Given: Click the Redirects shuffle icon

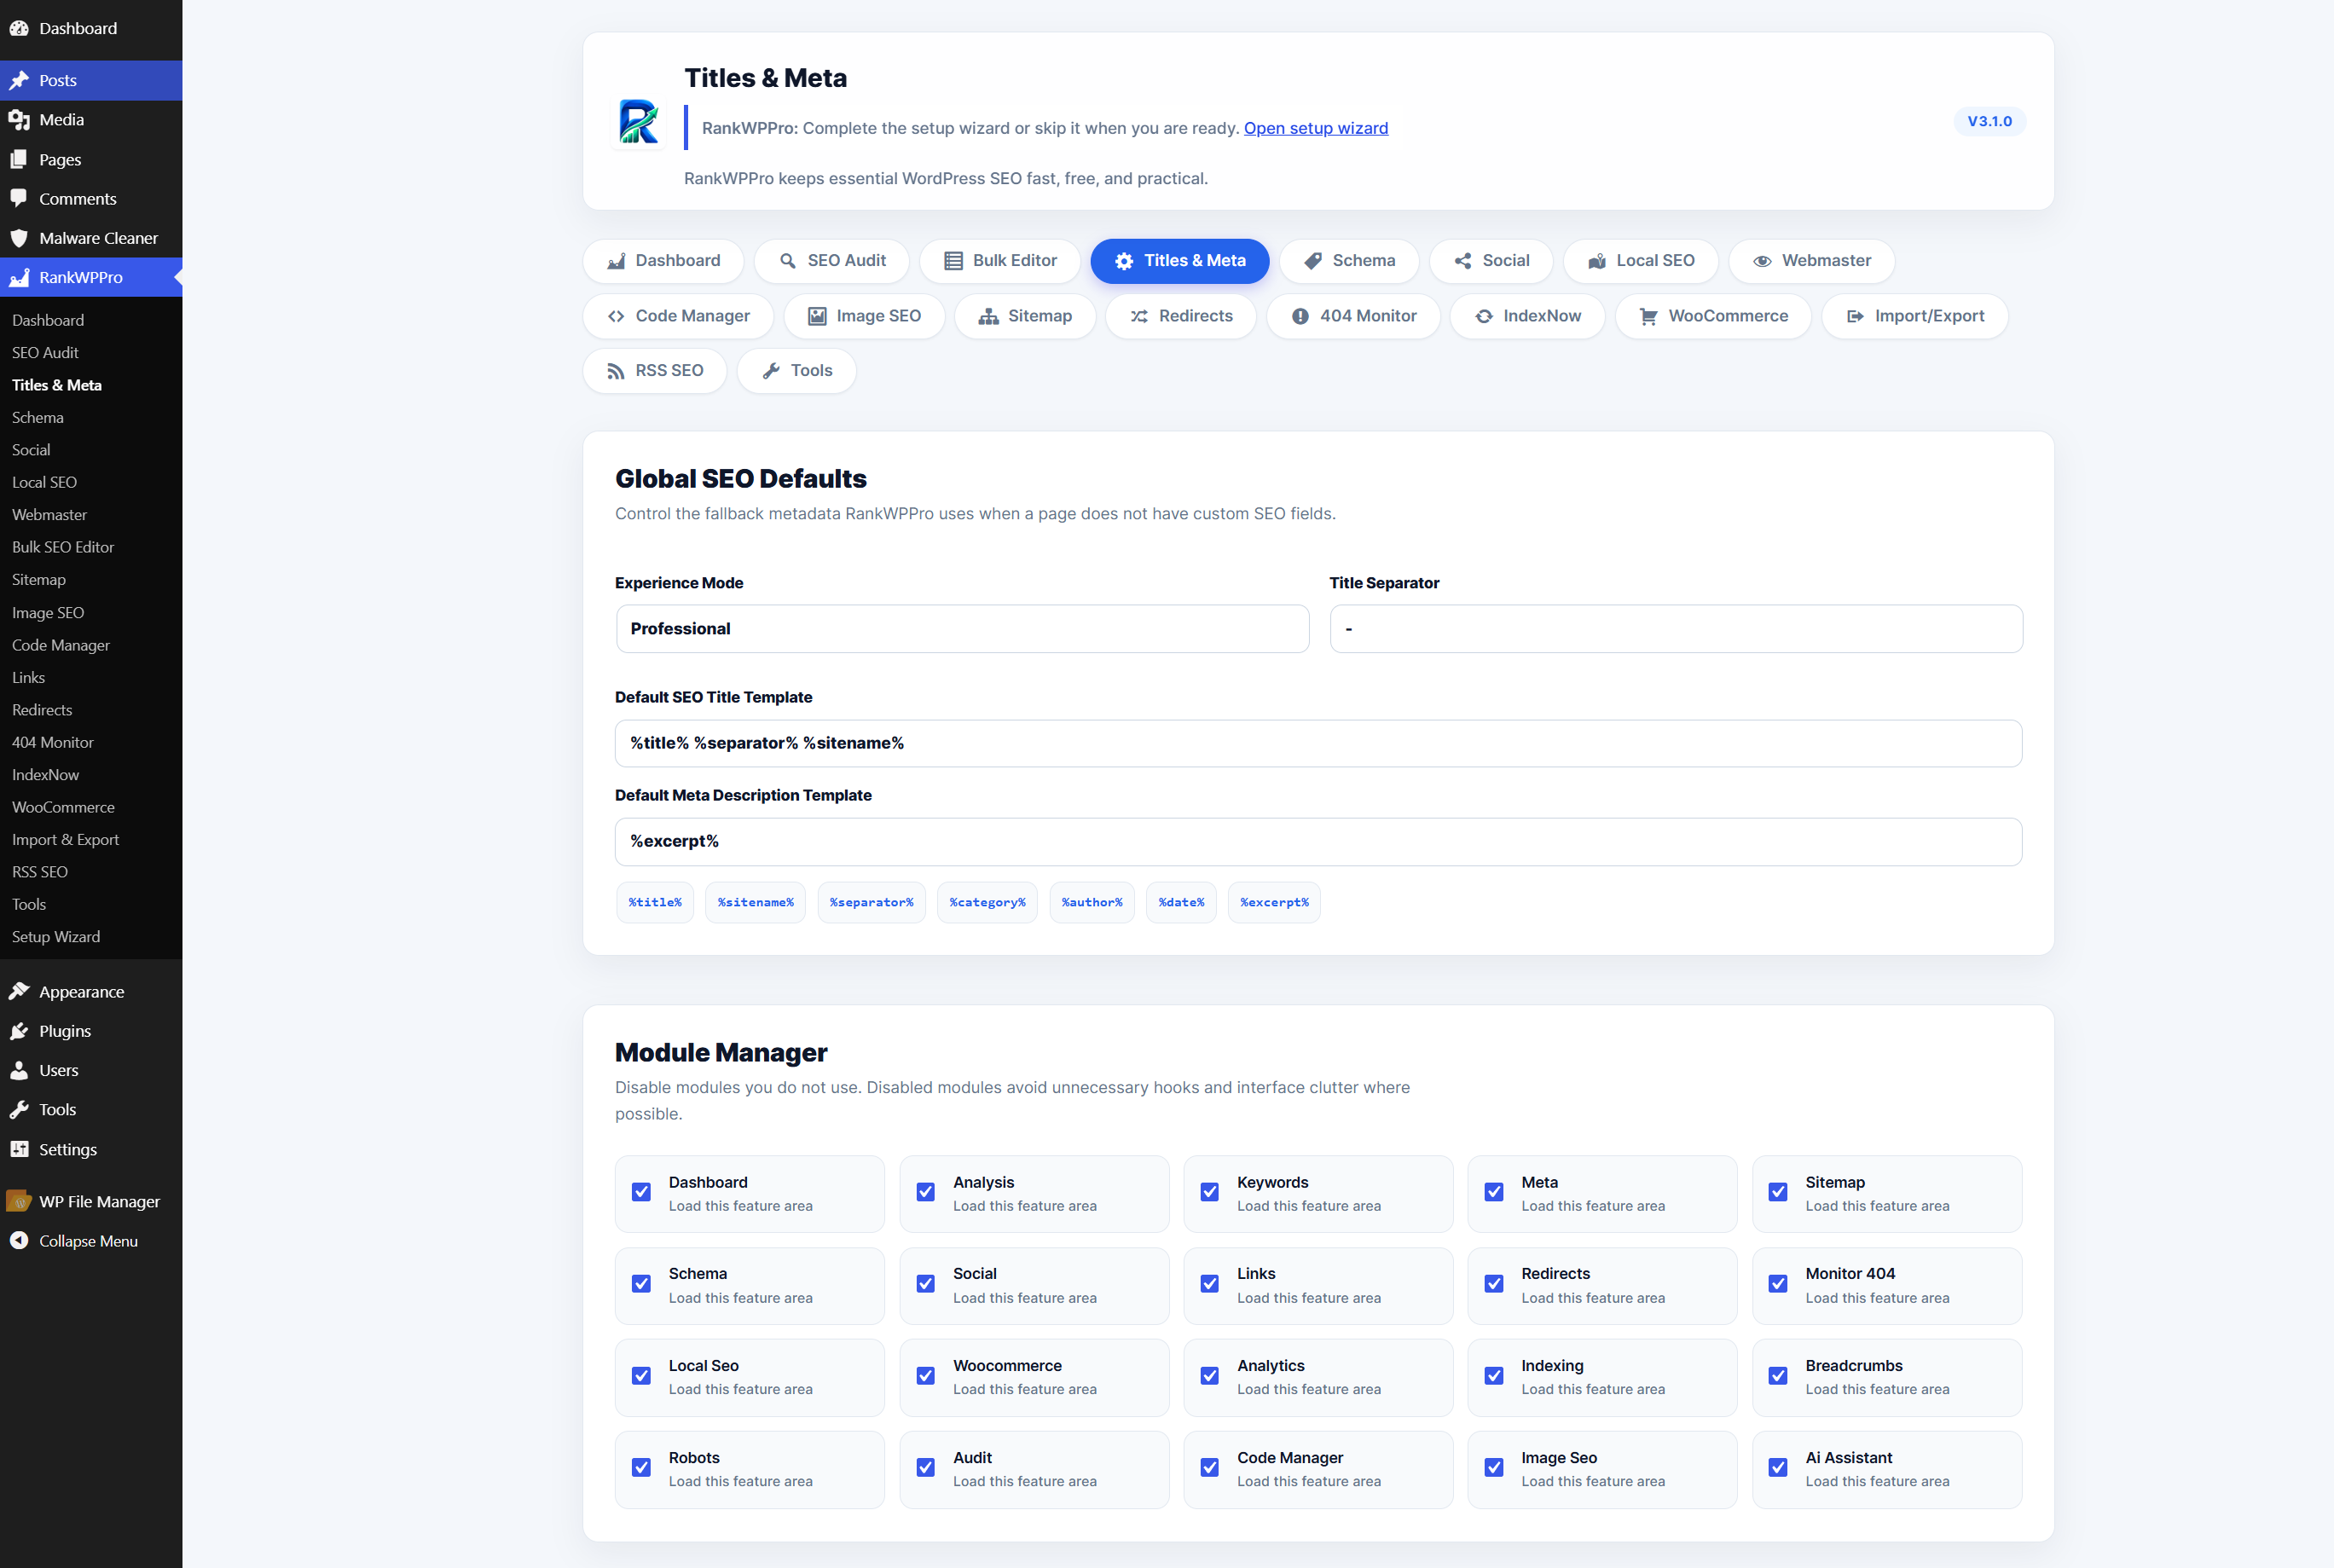Looking at the screenshot, I should 1139,316.
